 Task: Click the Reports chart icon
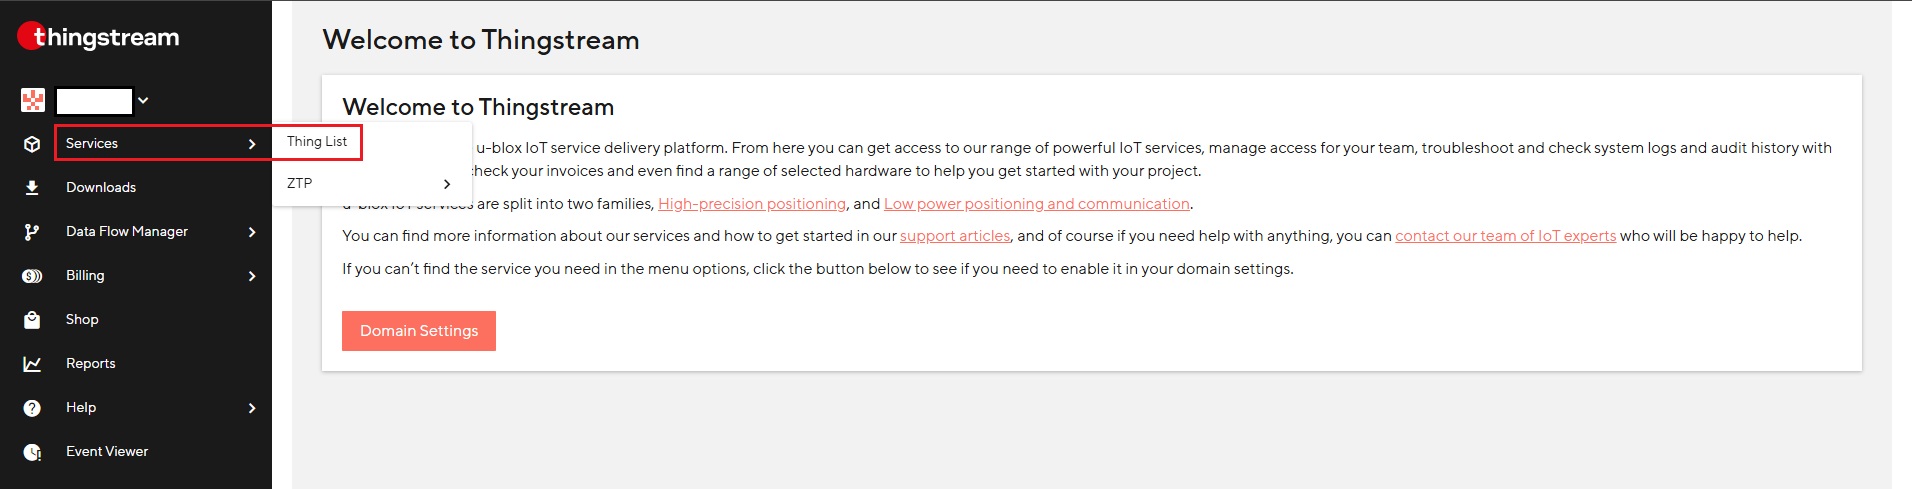[x=32, y=364]
